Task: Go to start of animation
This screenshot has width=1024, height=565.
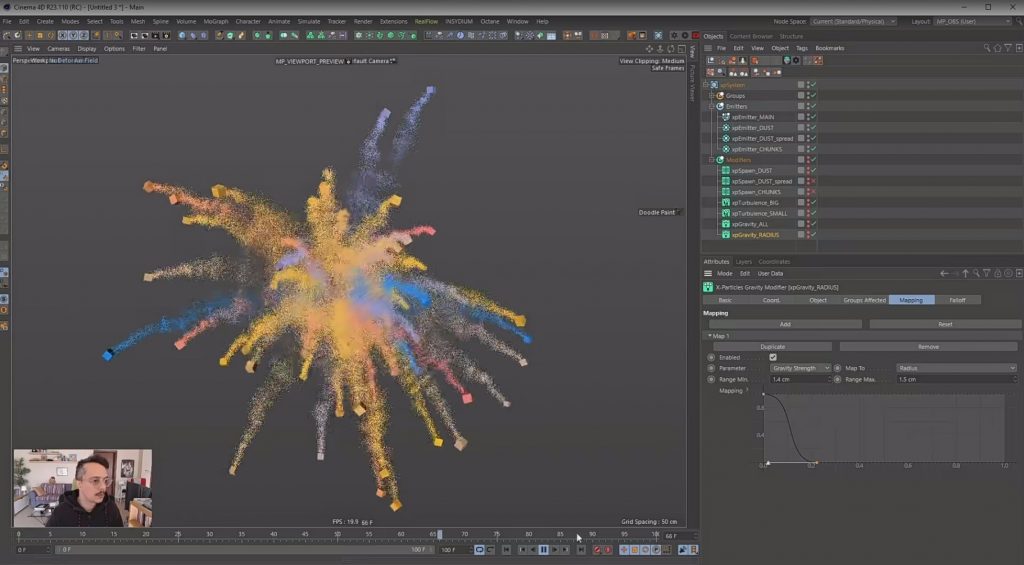Action: [x=506, y=550]
